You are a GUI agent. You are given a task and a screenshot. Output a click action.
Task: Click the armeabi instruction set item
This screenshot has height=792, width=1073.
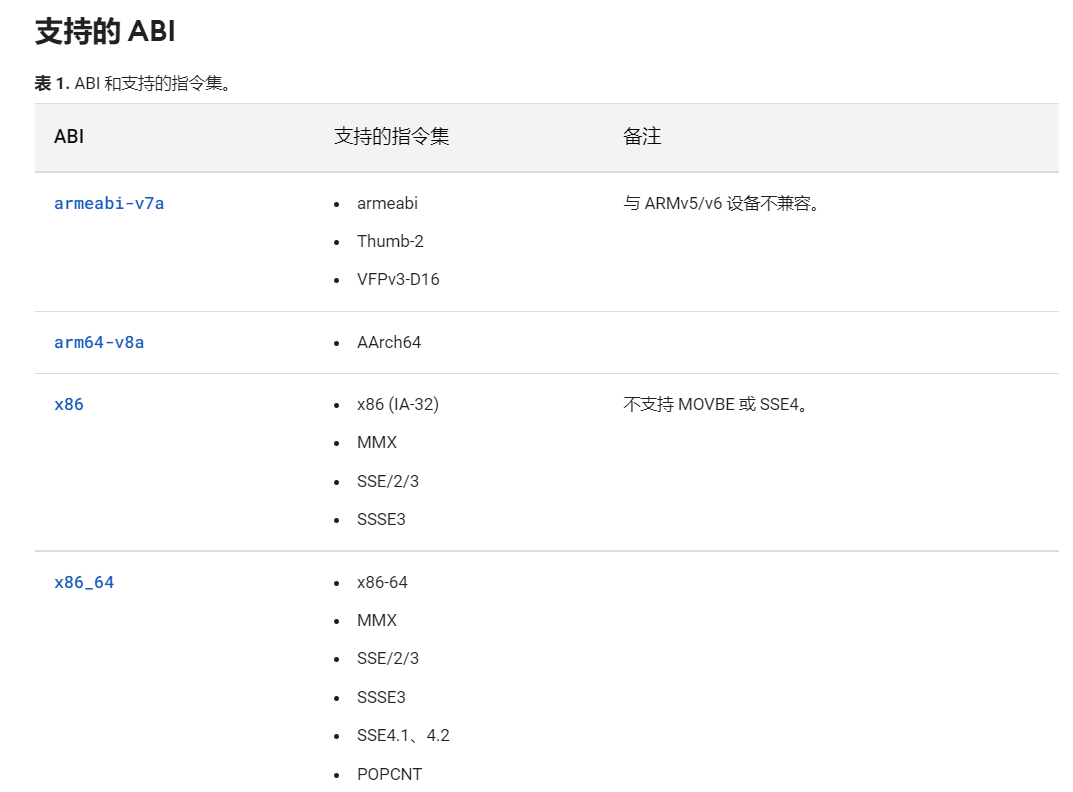pyautogui.click(x=387, y=203)
